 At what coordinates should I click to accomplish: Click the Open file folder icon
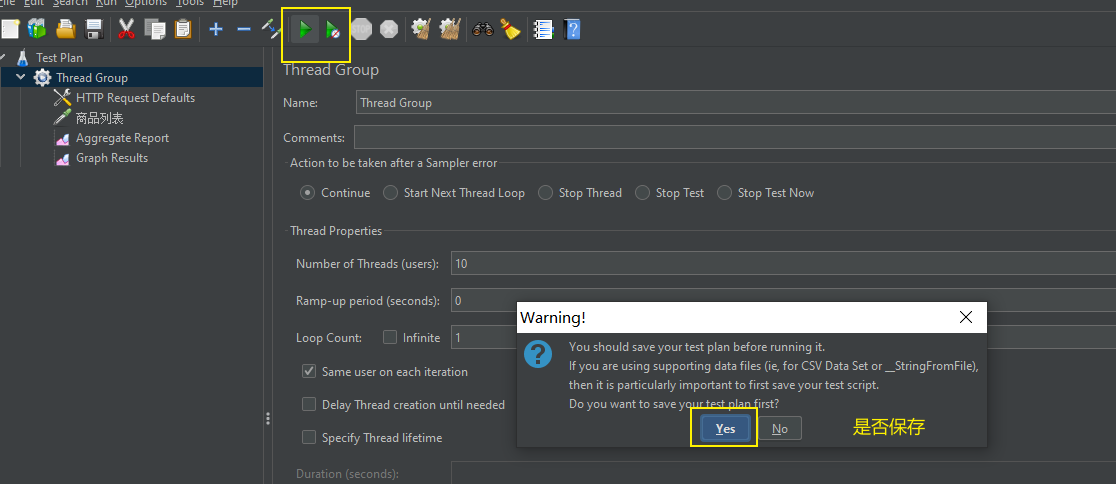[x=66, y=29]
